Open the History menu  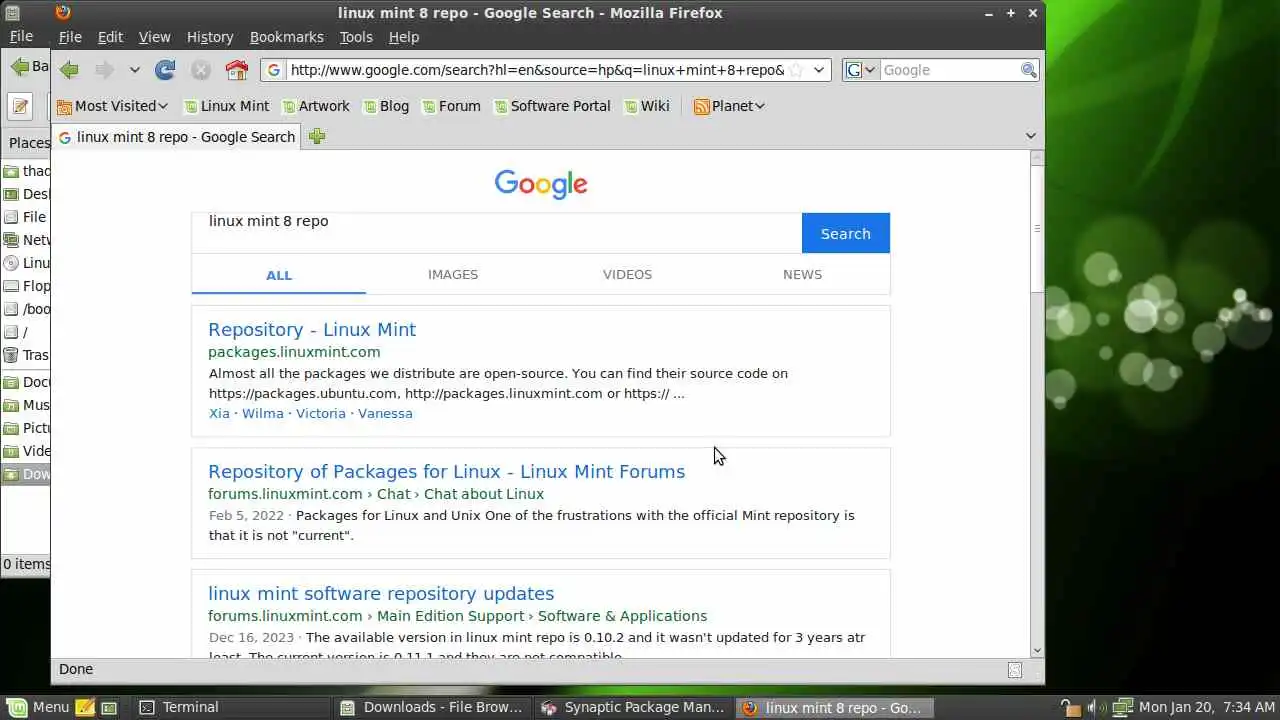point(210,37)
